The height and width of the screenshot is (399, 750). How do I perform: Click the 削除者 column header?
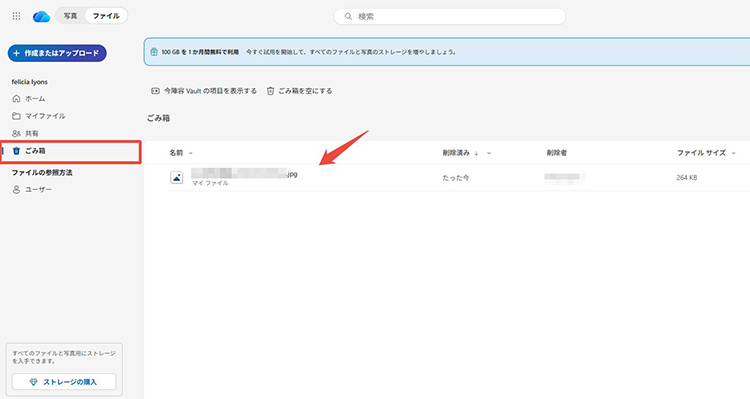pyautogui.click(x=557, y=153)
